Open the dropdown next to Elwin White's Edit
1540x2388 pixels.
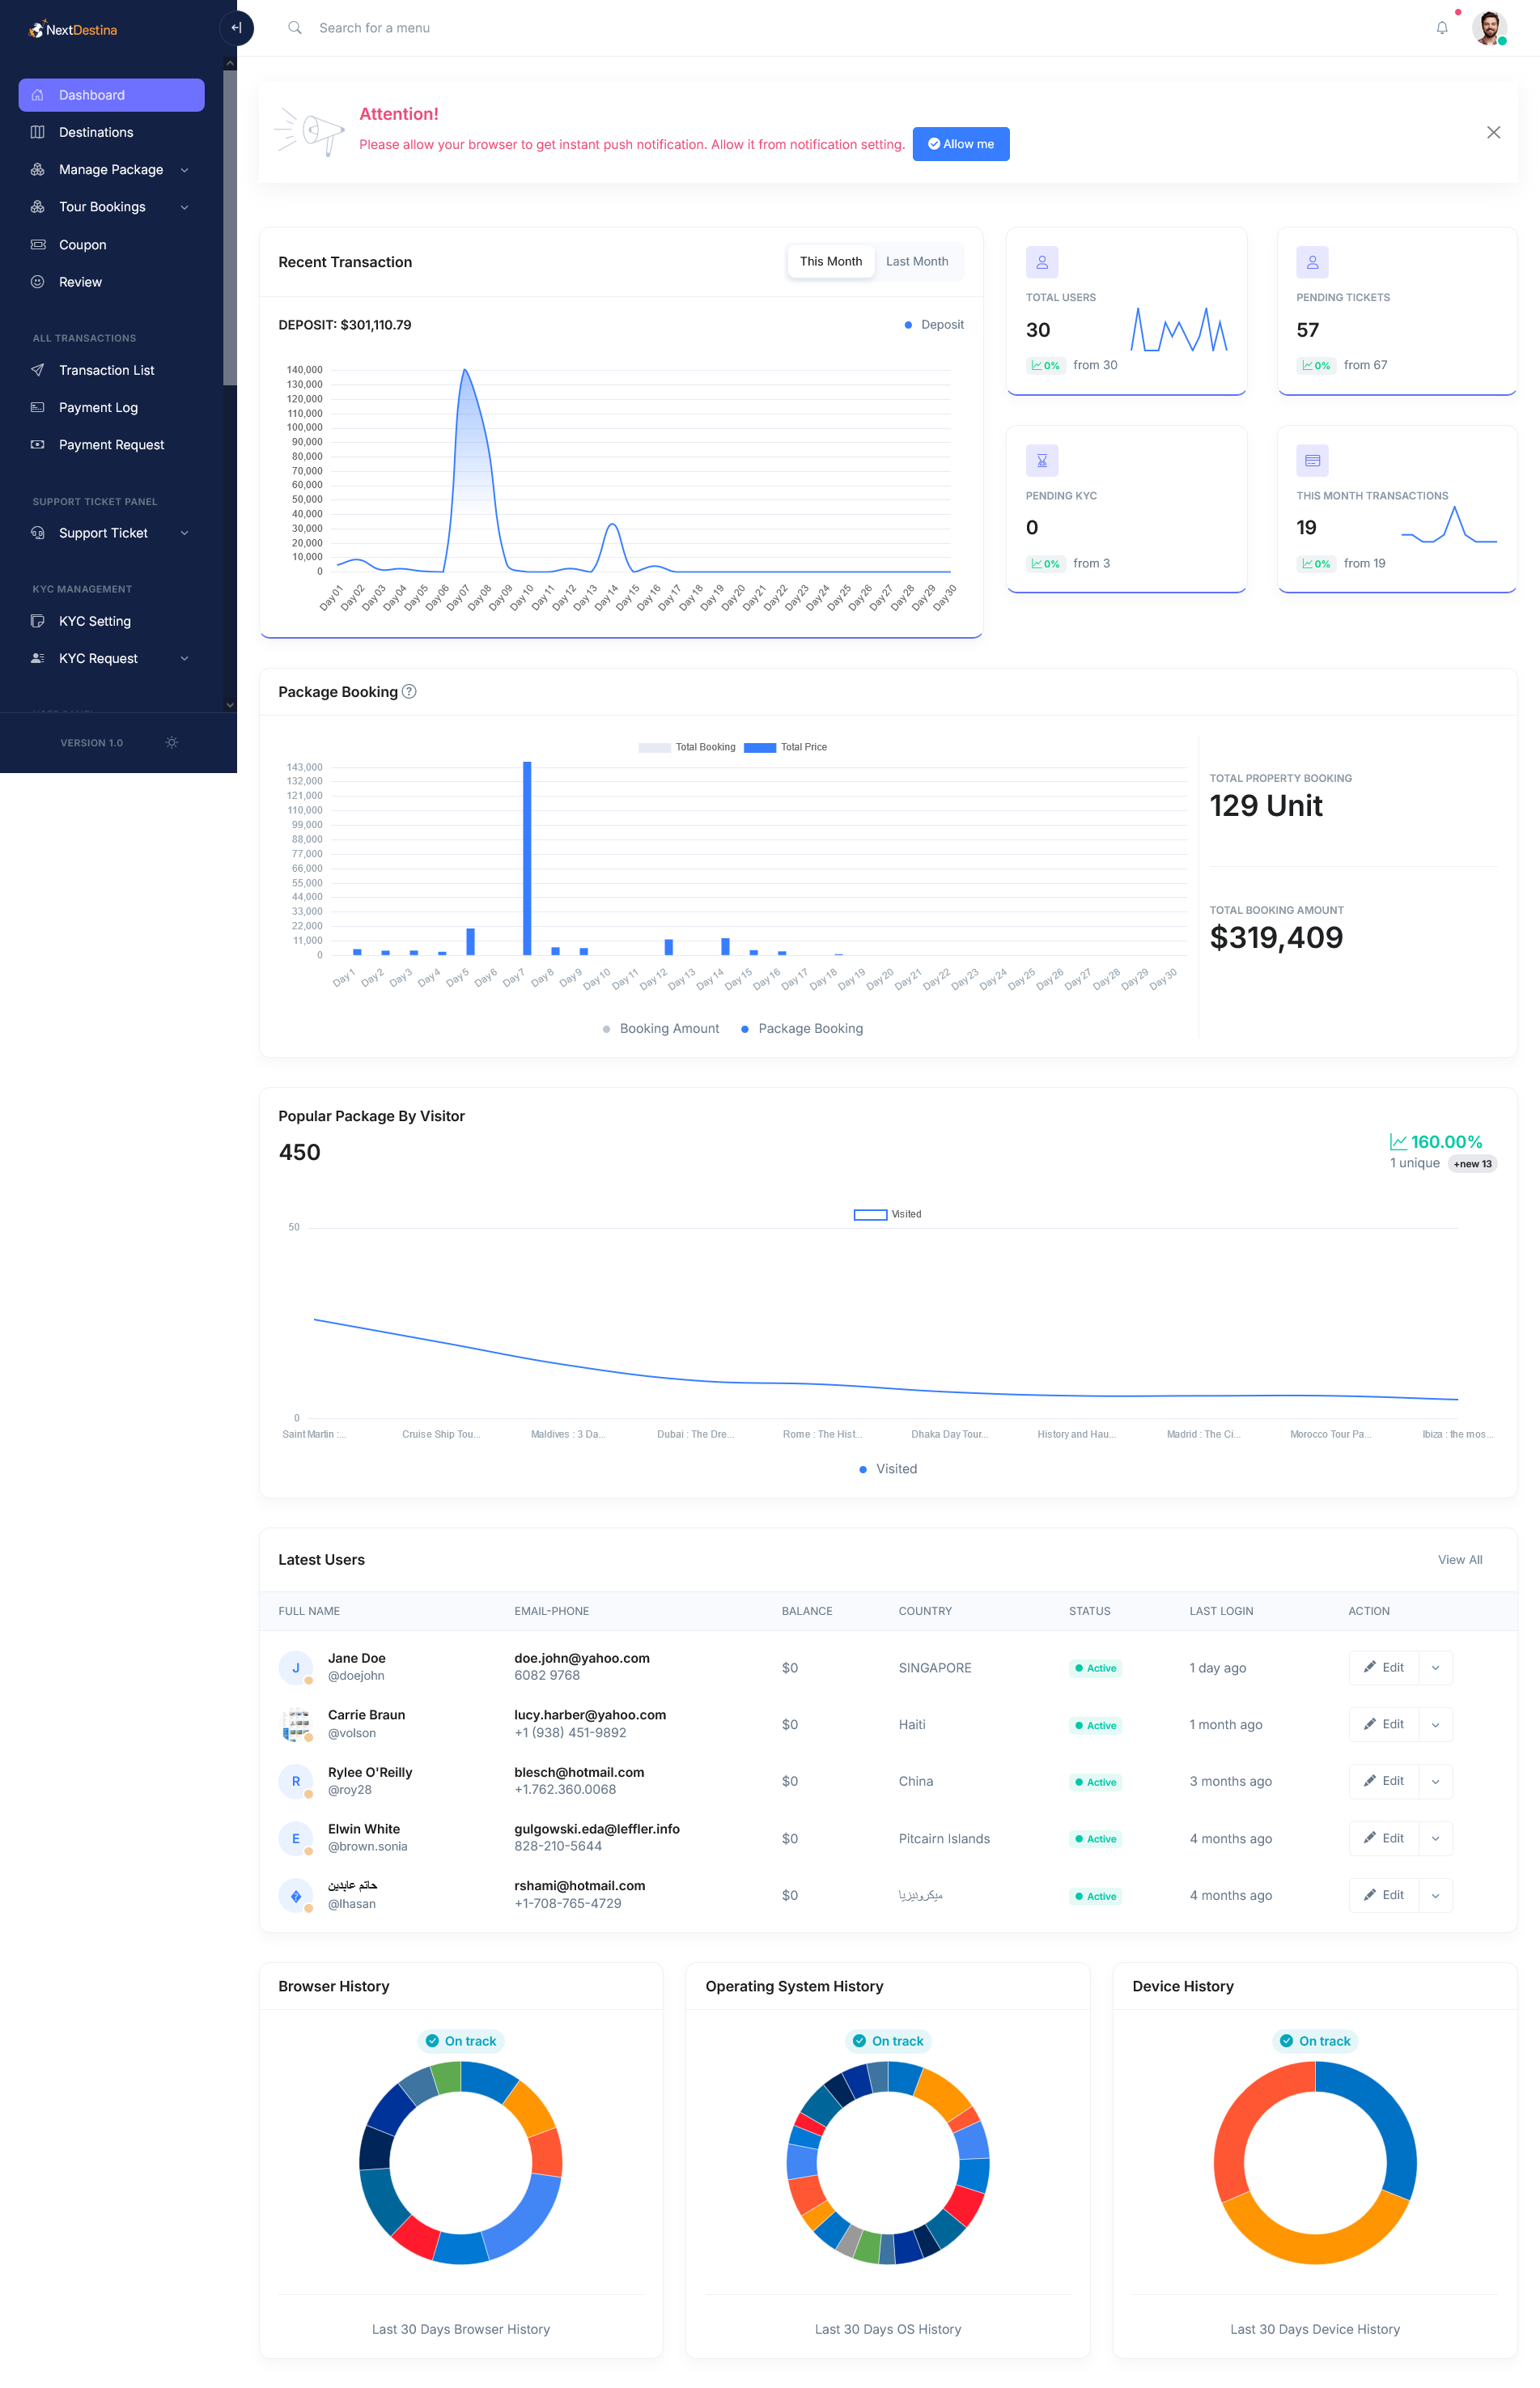click(1435, 1838)
